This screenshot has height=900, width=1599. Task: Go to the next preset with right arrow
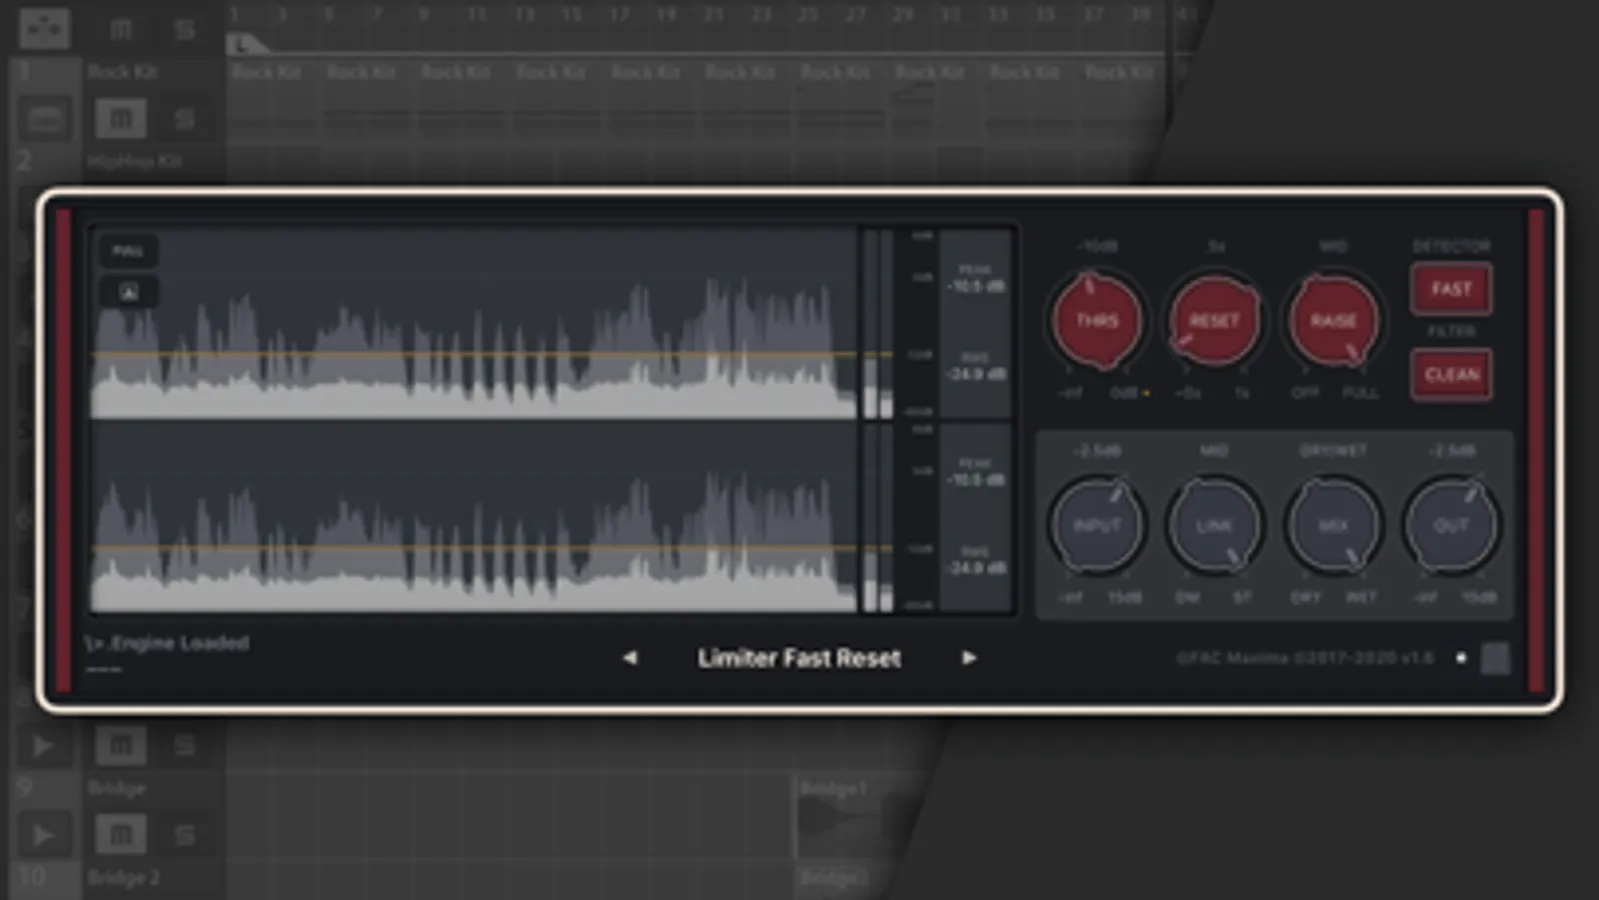[x=968, y=658]
